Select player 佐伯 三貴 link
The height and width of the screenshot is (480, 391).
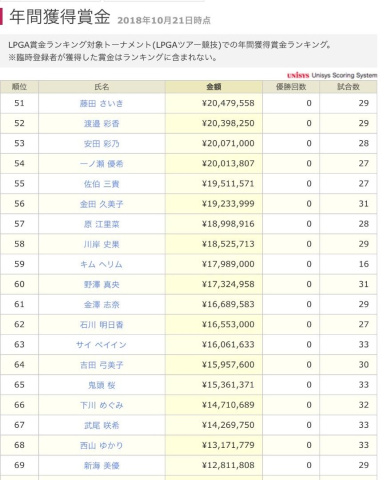click(101, 184)
